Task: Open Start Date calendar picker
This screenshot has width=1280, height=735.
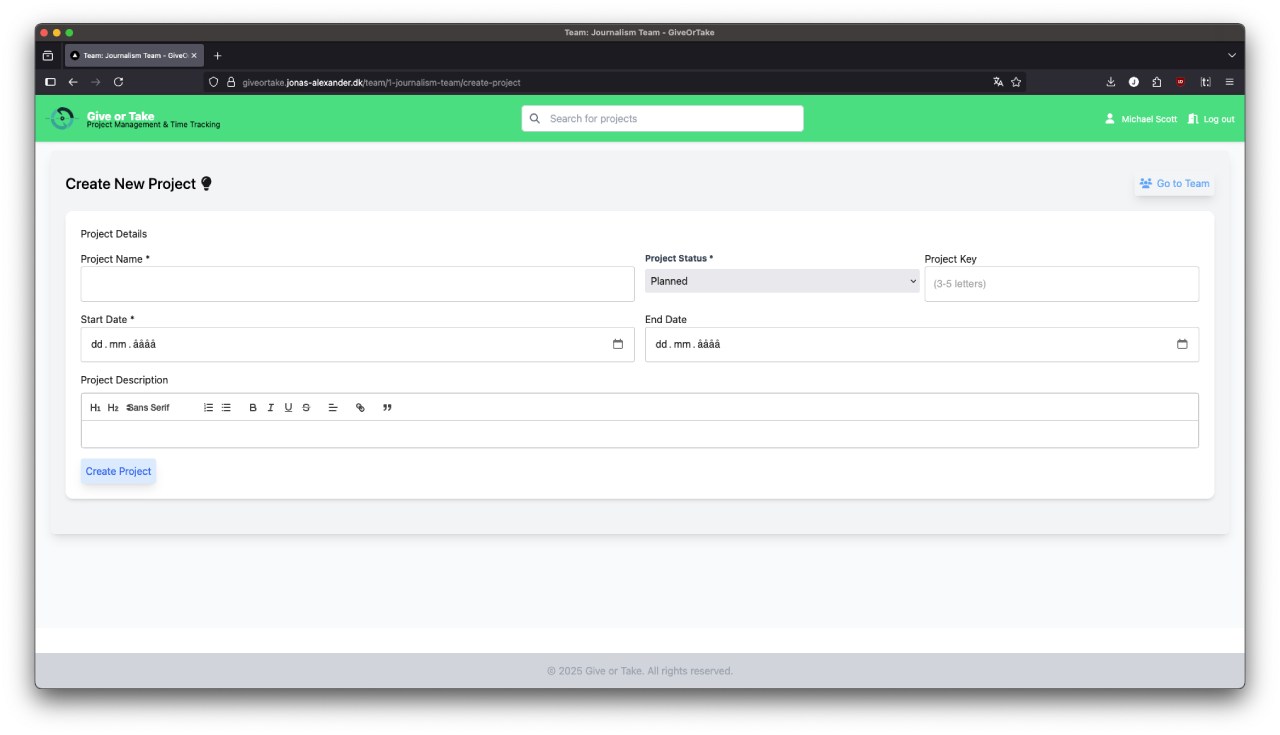Action: point(617,344)
